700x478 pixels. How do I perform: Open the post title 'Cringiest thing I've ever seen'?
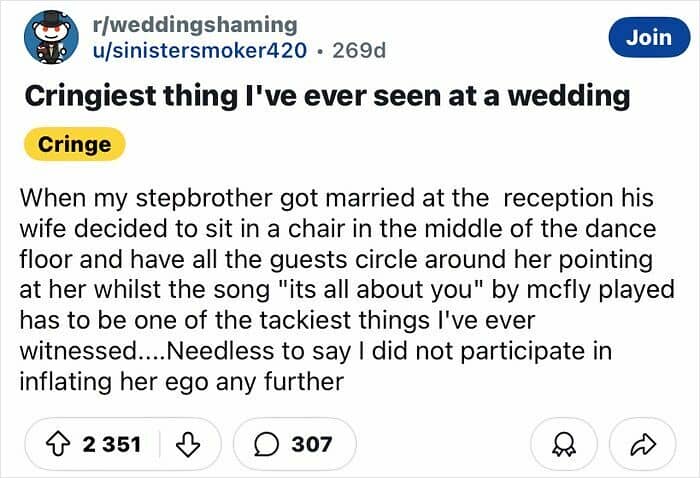click(x=327, y=96)
